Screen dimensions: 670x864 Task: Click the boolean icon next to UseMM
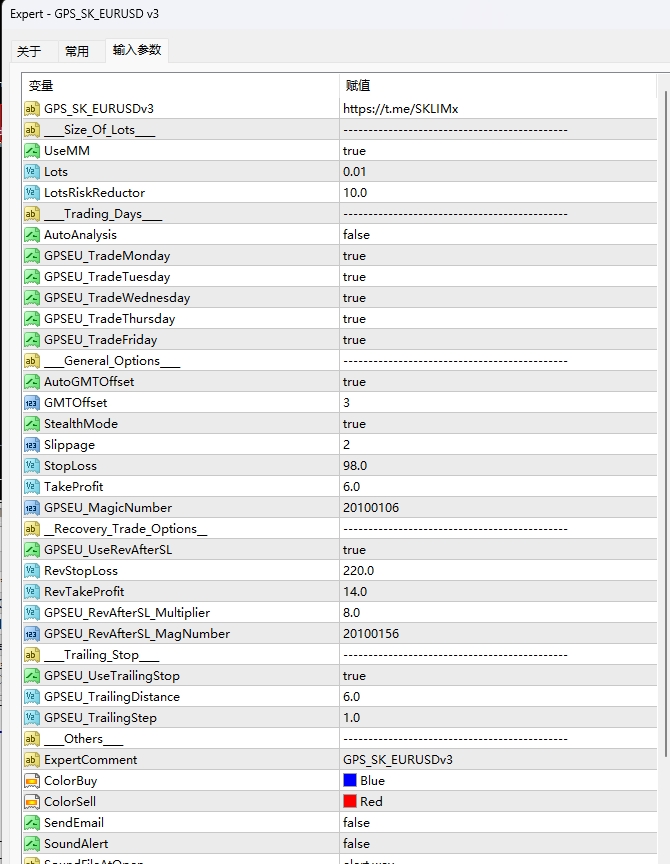point(32,151)
